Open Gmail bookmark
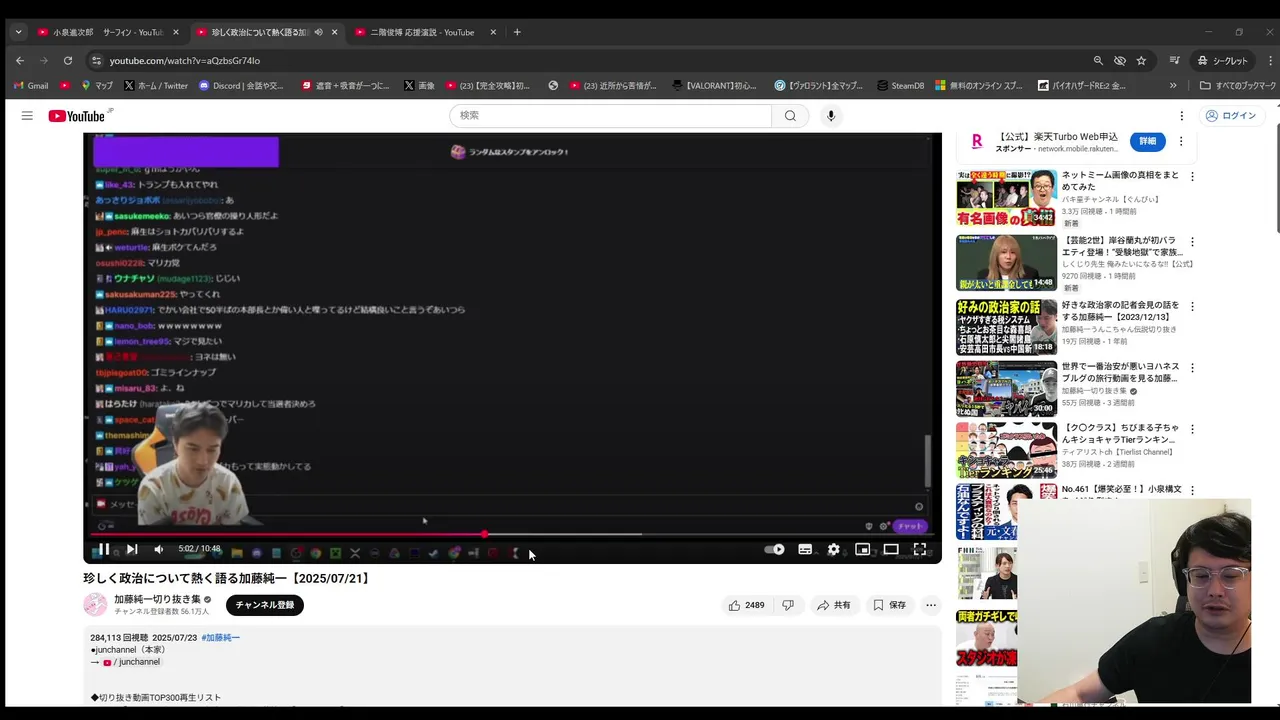The height and width of the screenshot is (720, 1280). (x=30, y=85)
